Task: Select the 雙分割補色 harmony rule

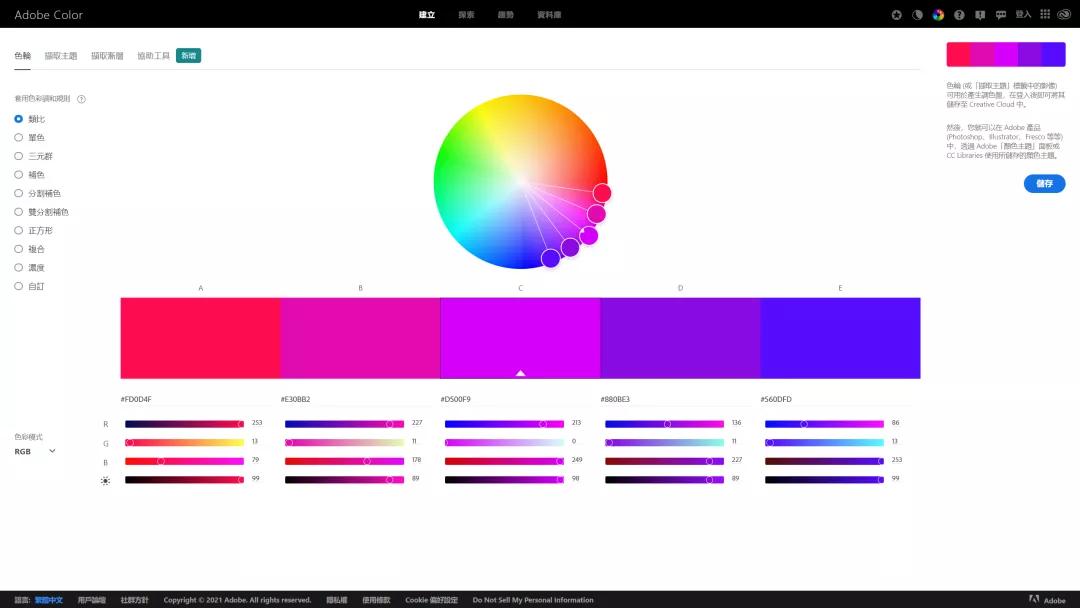Action: pyautogui.click(x=41, y=212)
